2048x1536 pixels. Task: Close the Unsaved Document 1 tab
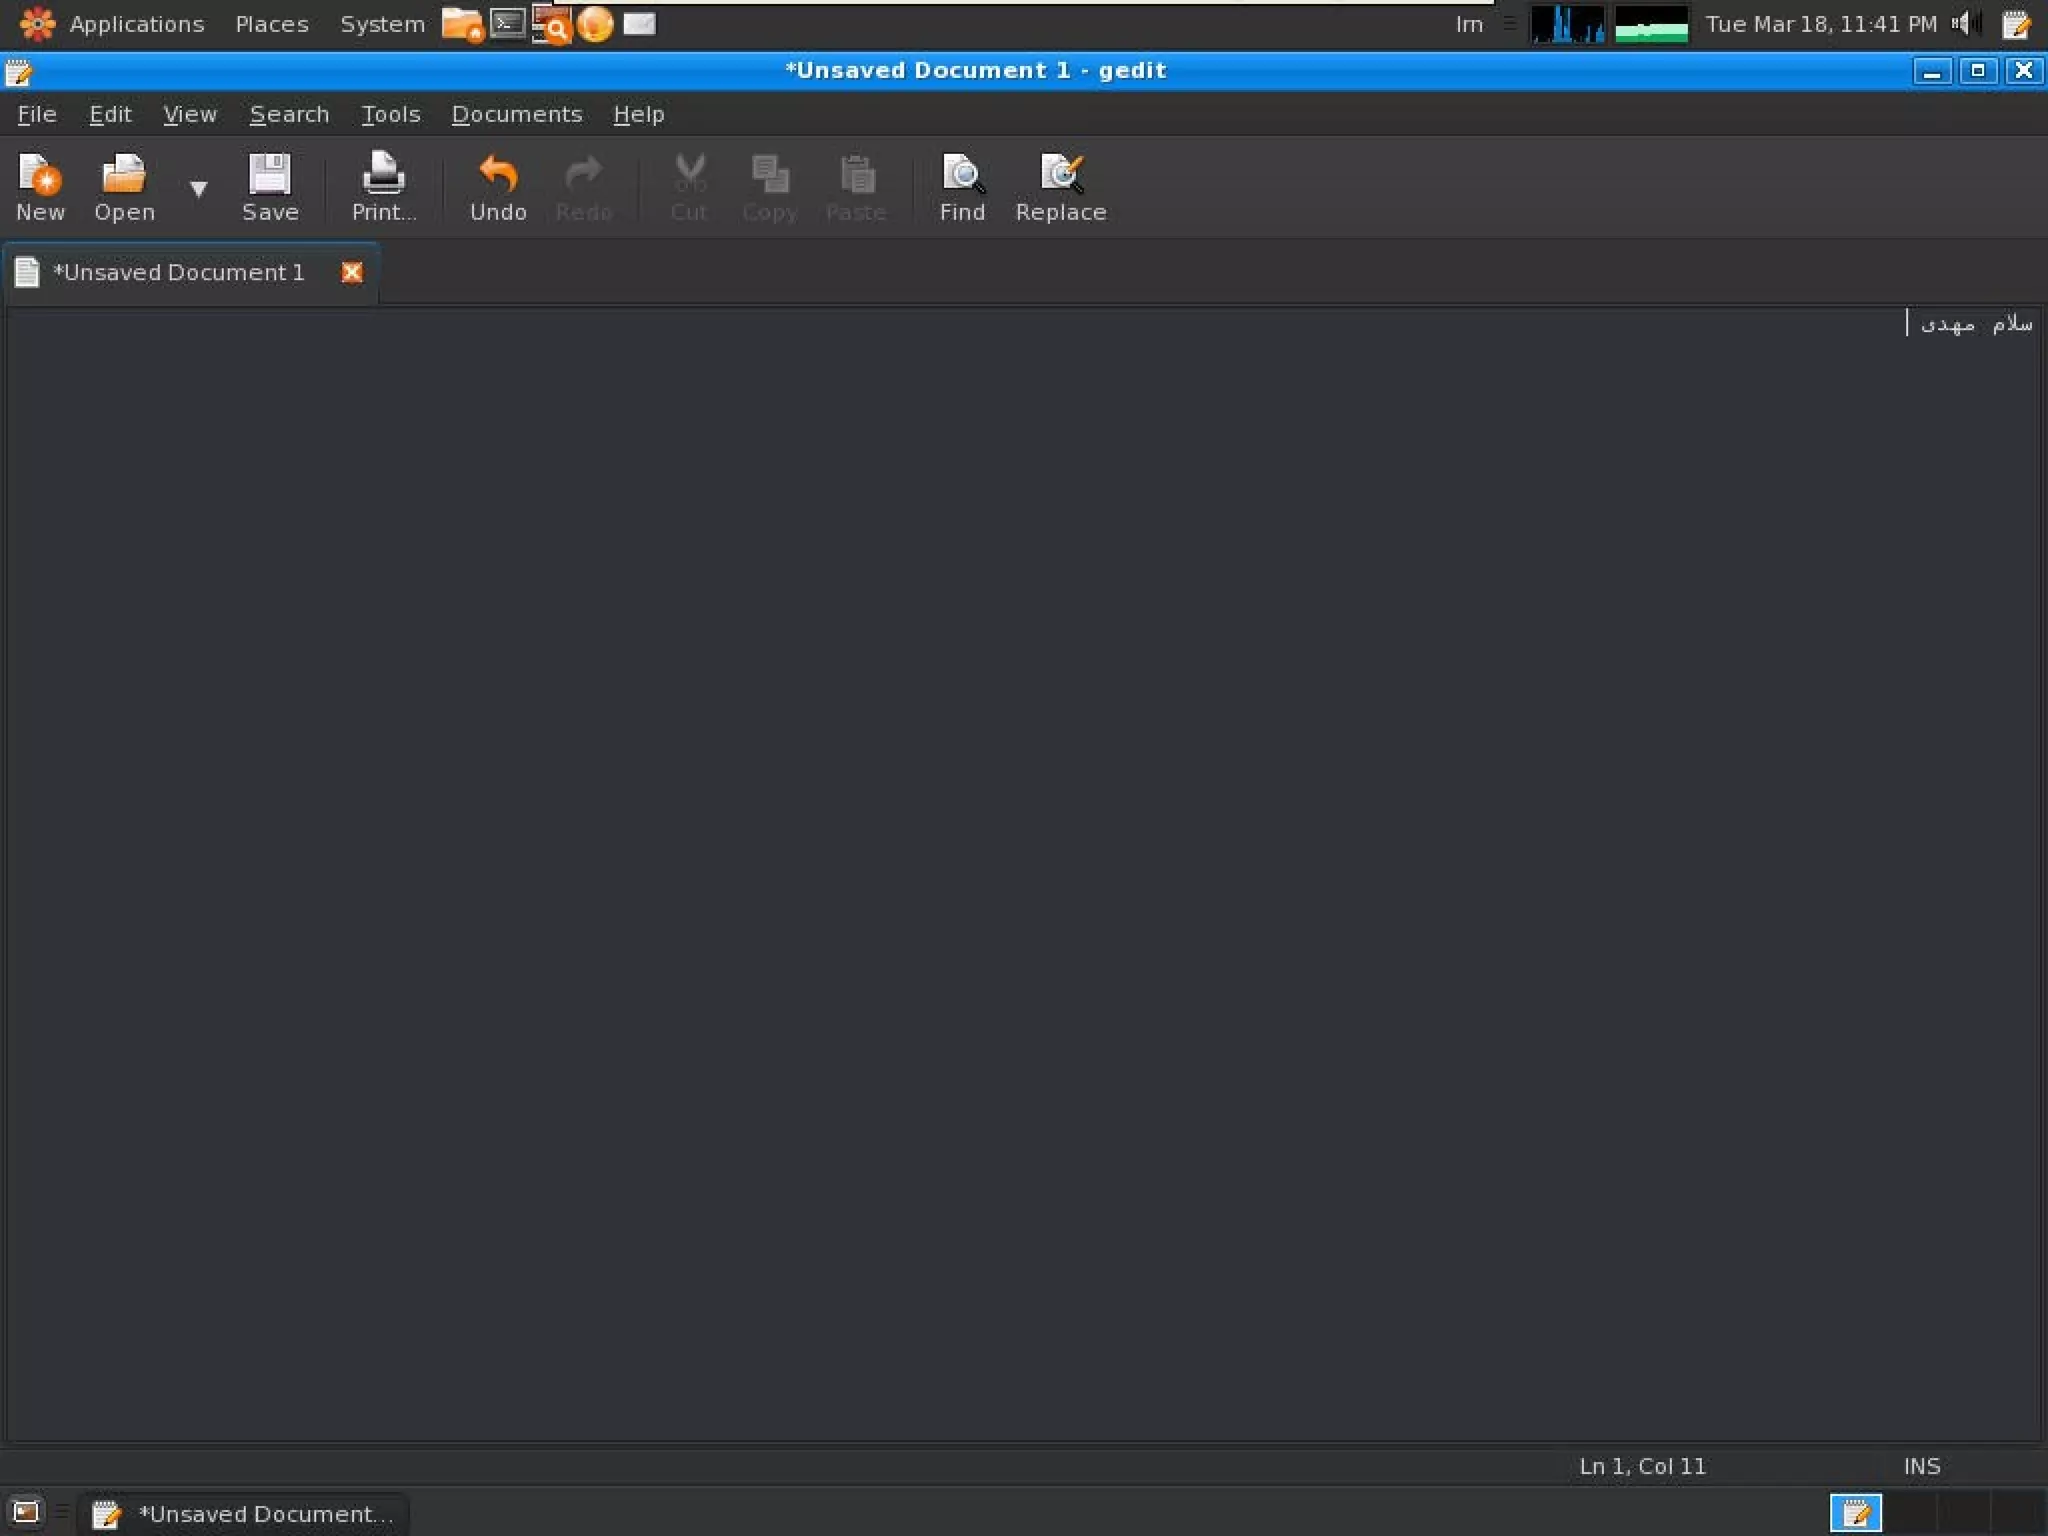pos(352,272)
